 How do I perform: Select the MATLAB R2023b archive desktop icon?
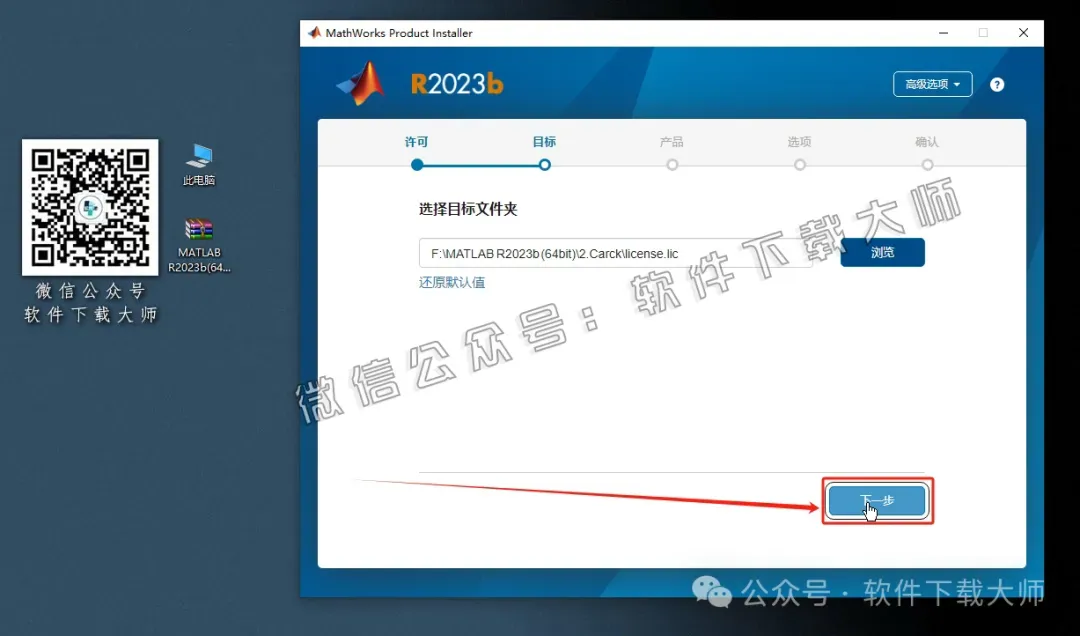(199, 246)
